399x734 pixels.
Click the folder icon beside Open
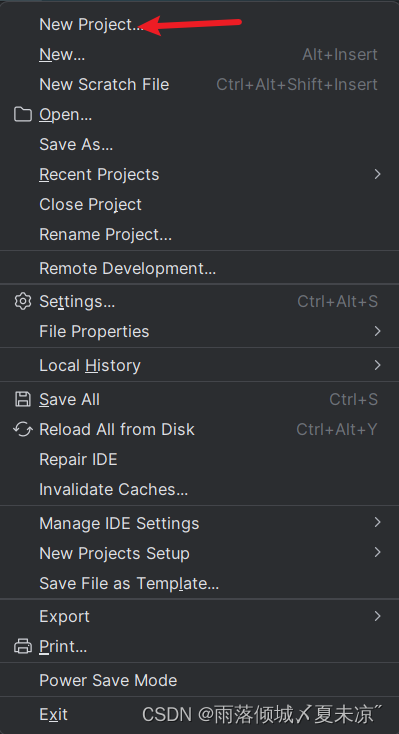coord(22,114)
